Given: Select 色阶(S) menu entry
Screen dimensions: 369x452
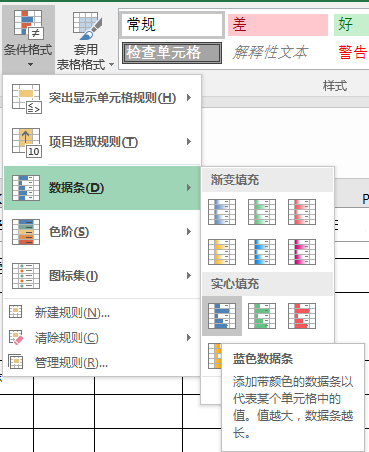Looking at the screenshot, I should coord(102,232).
